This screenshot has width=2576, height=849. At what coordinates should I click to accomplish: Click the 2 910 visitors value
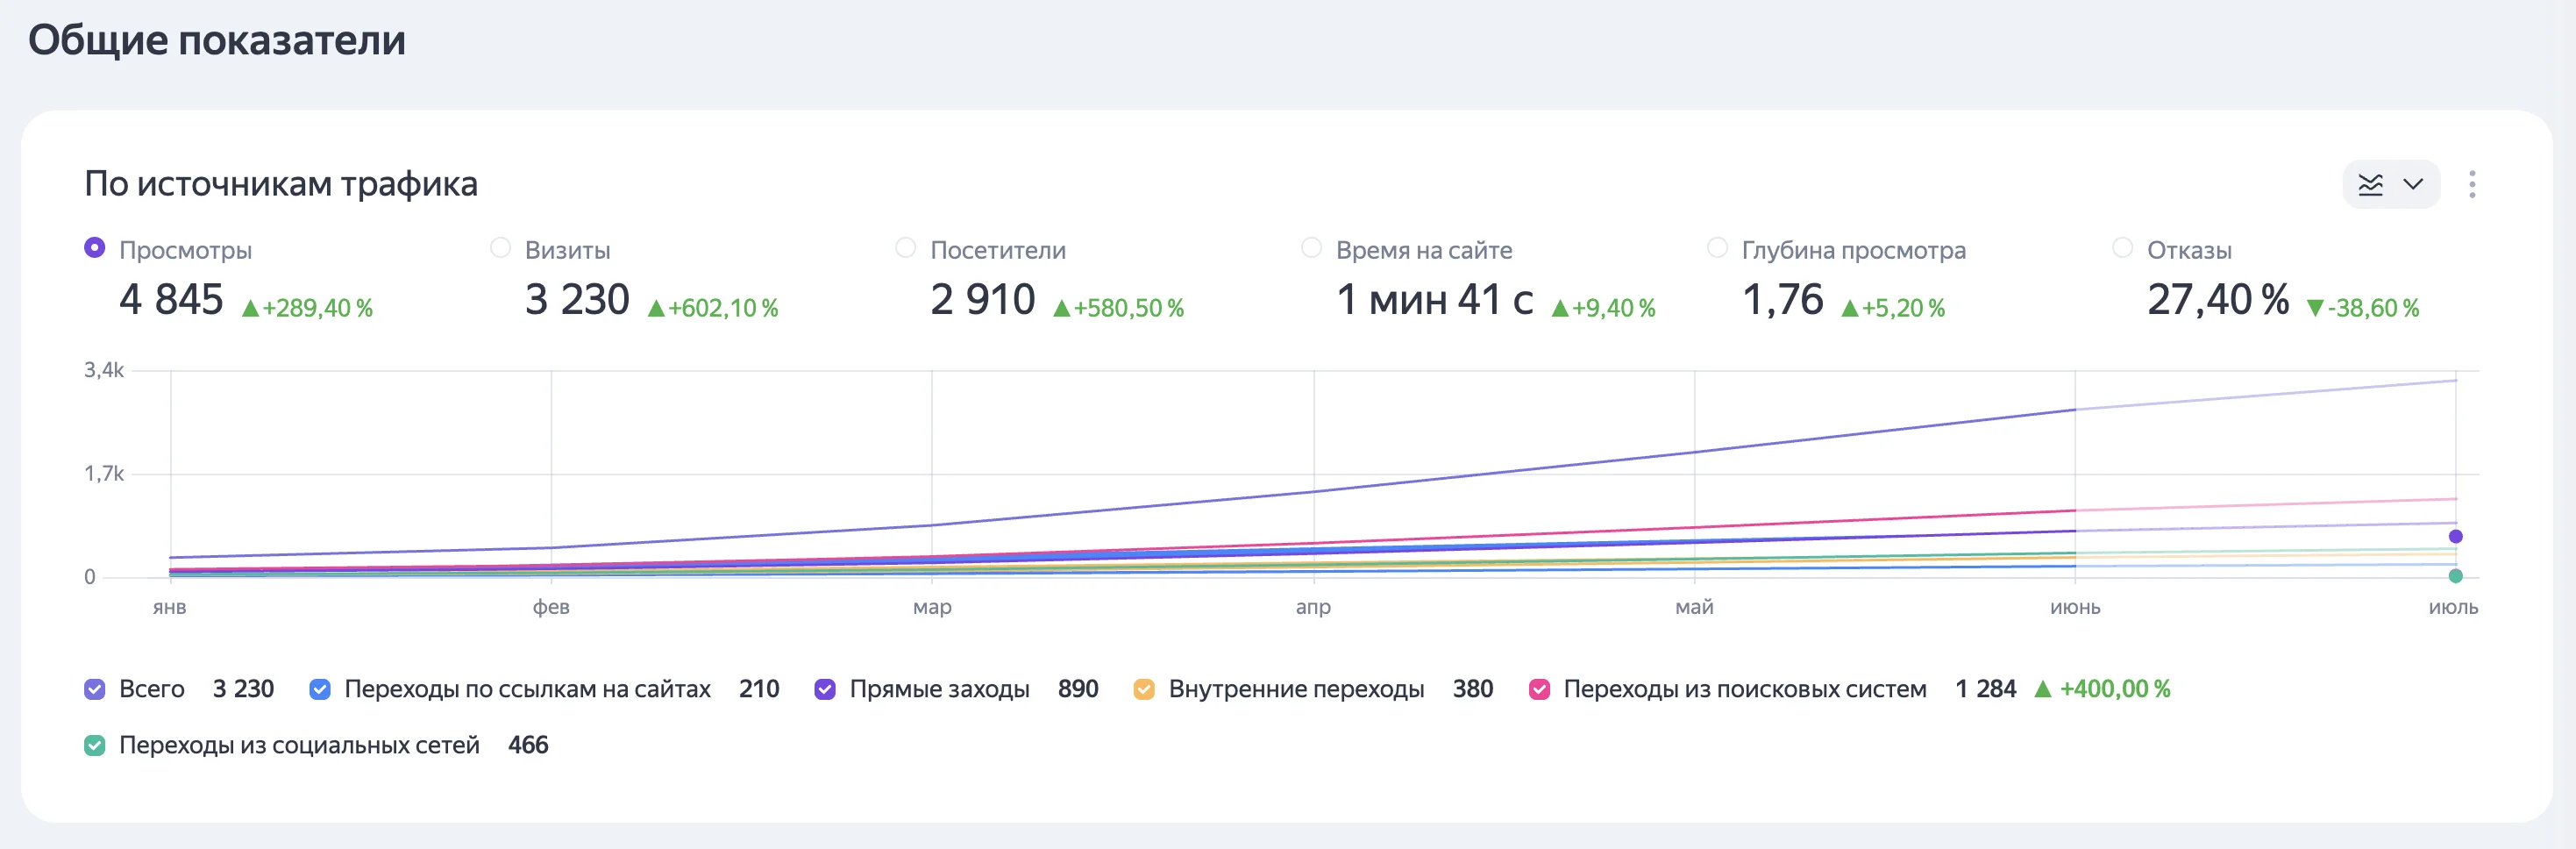point(983,299)
